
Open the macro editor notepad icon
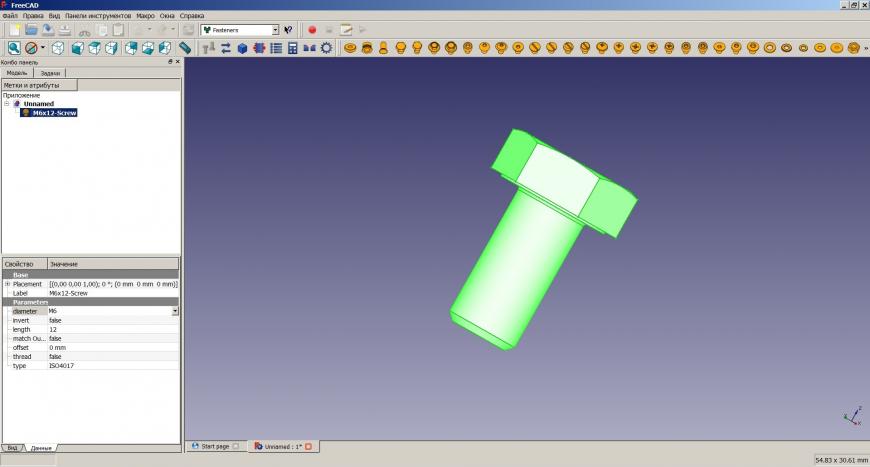(x=346, y=30)
